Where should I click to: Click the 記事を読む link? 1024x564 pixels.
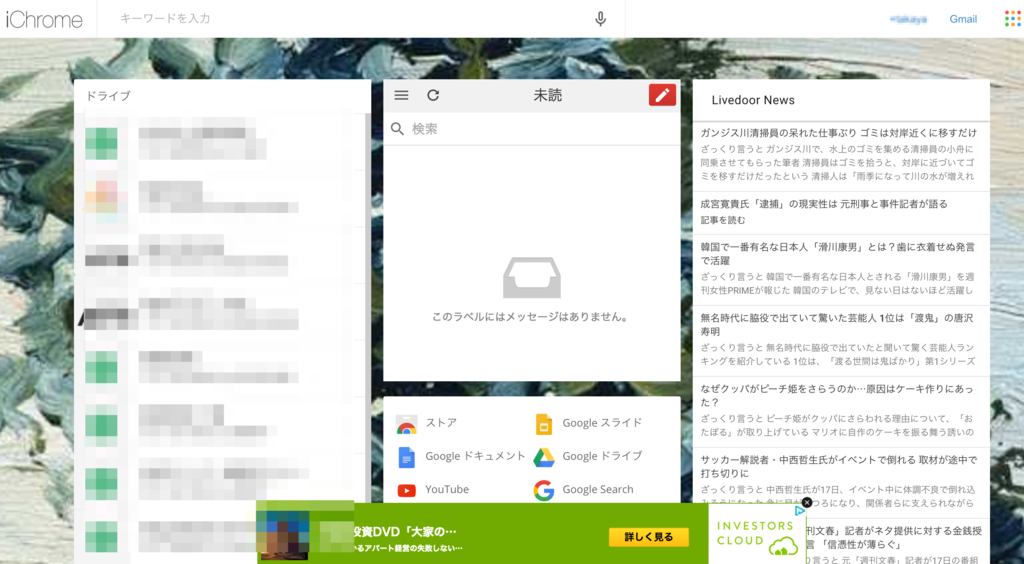click(722, 220)
